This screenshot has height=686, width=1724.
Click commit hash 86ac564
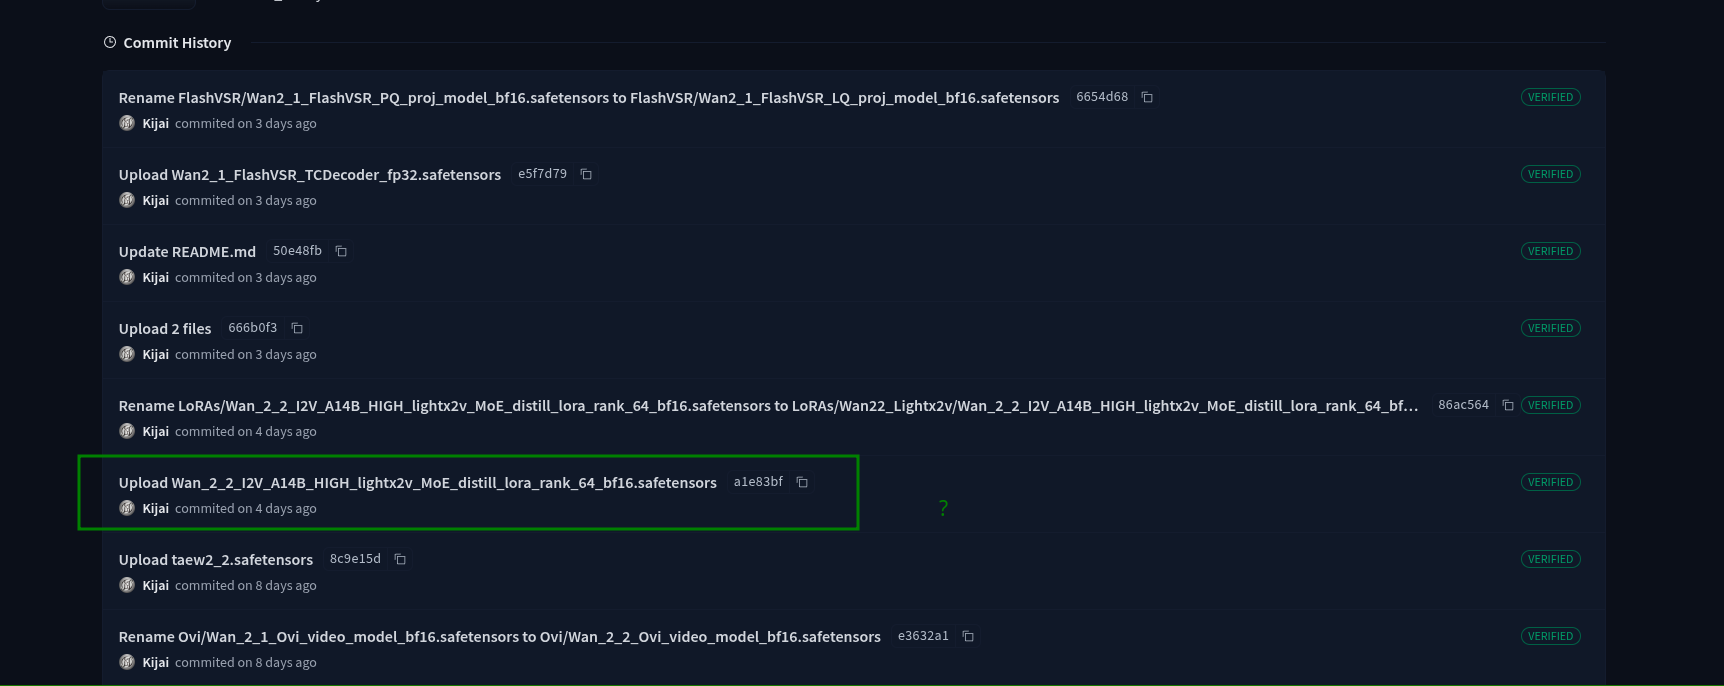click(1463, 405)
